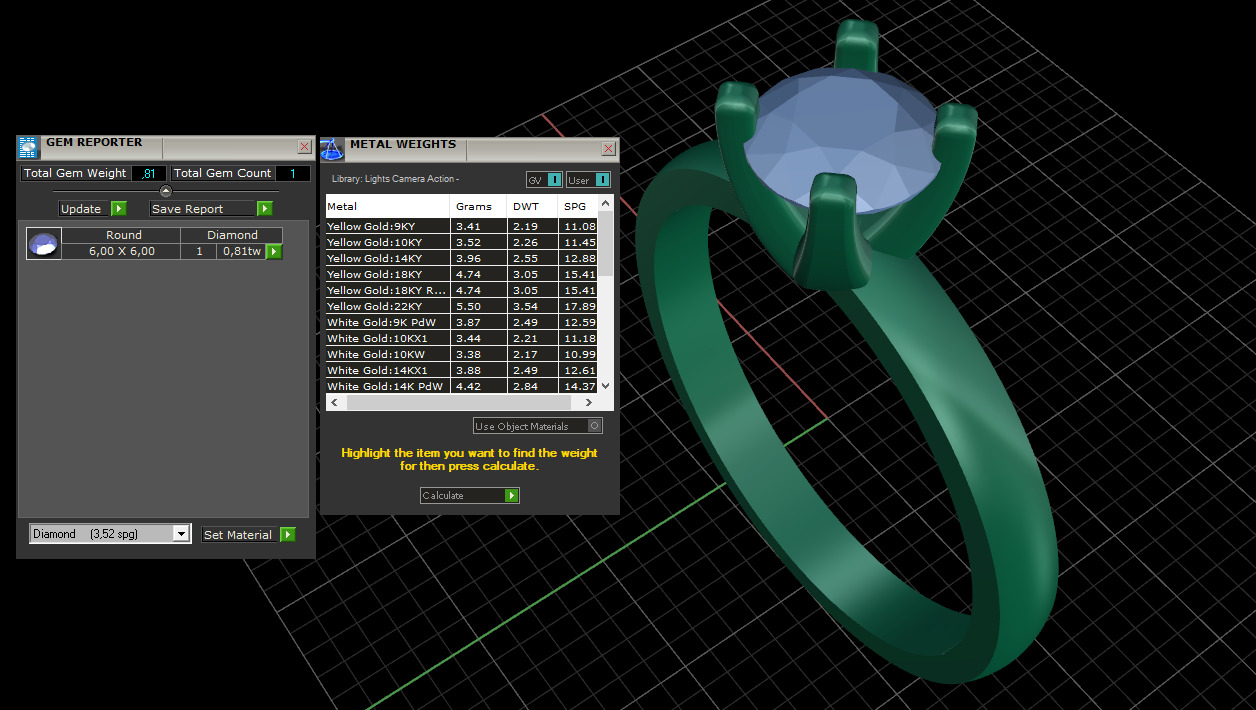
Task: Click the 6,00 X 6,00 gem size cell
Action: click(122, 251)
